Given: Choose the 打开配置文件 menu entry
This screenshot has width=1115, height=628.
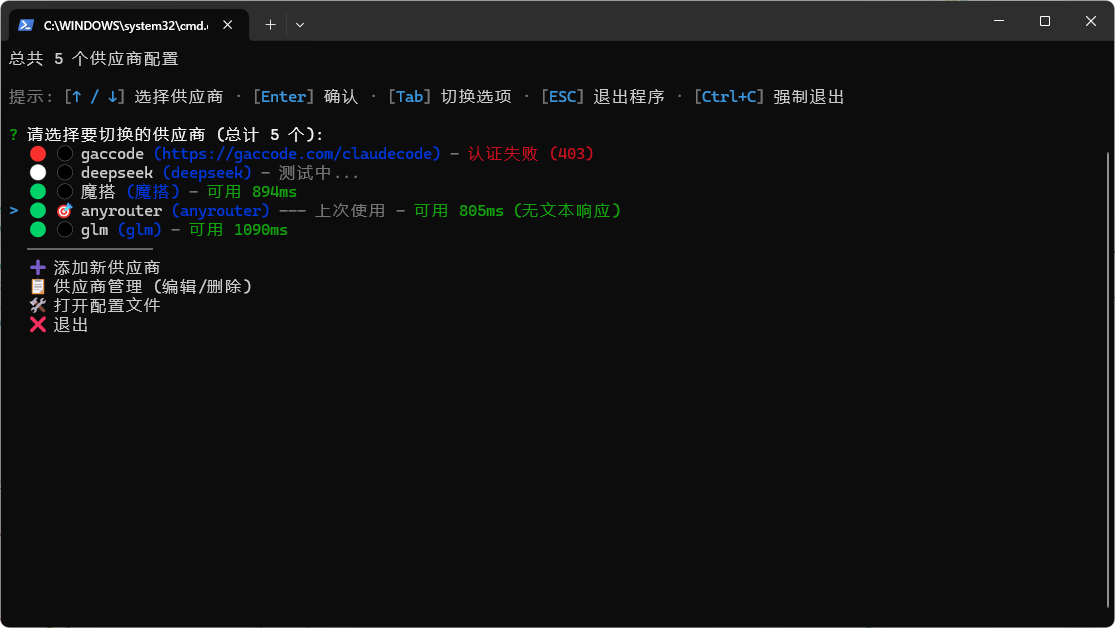Looking at the screenshot, I should (x=107, y=306).
